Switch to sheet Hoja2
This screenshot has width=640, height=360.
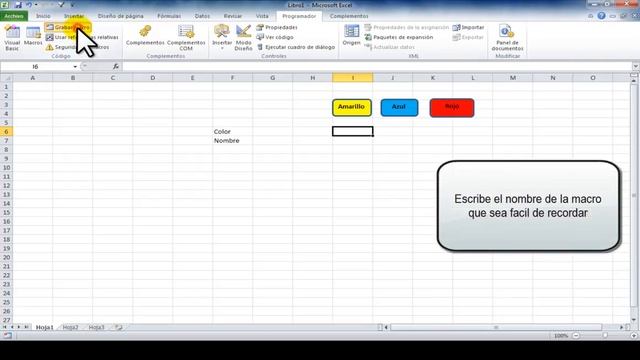70,327
